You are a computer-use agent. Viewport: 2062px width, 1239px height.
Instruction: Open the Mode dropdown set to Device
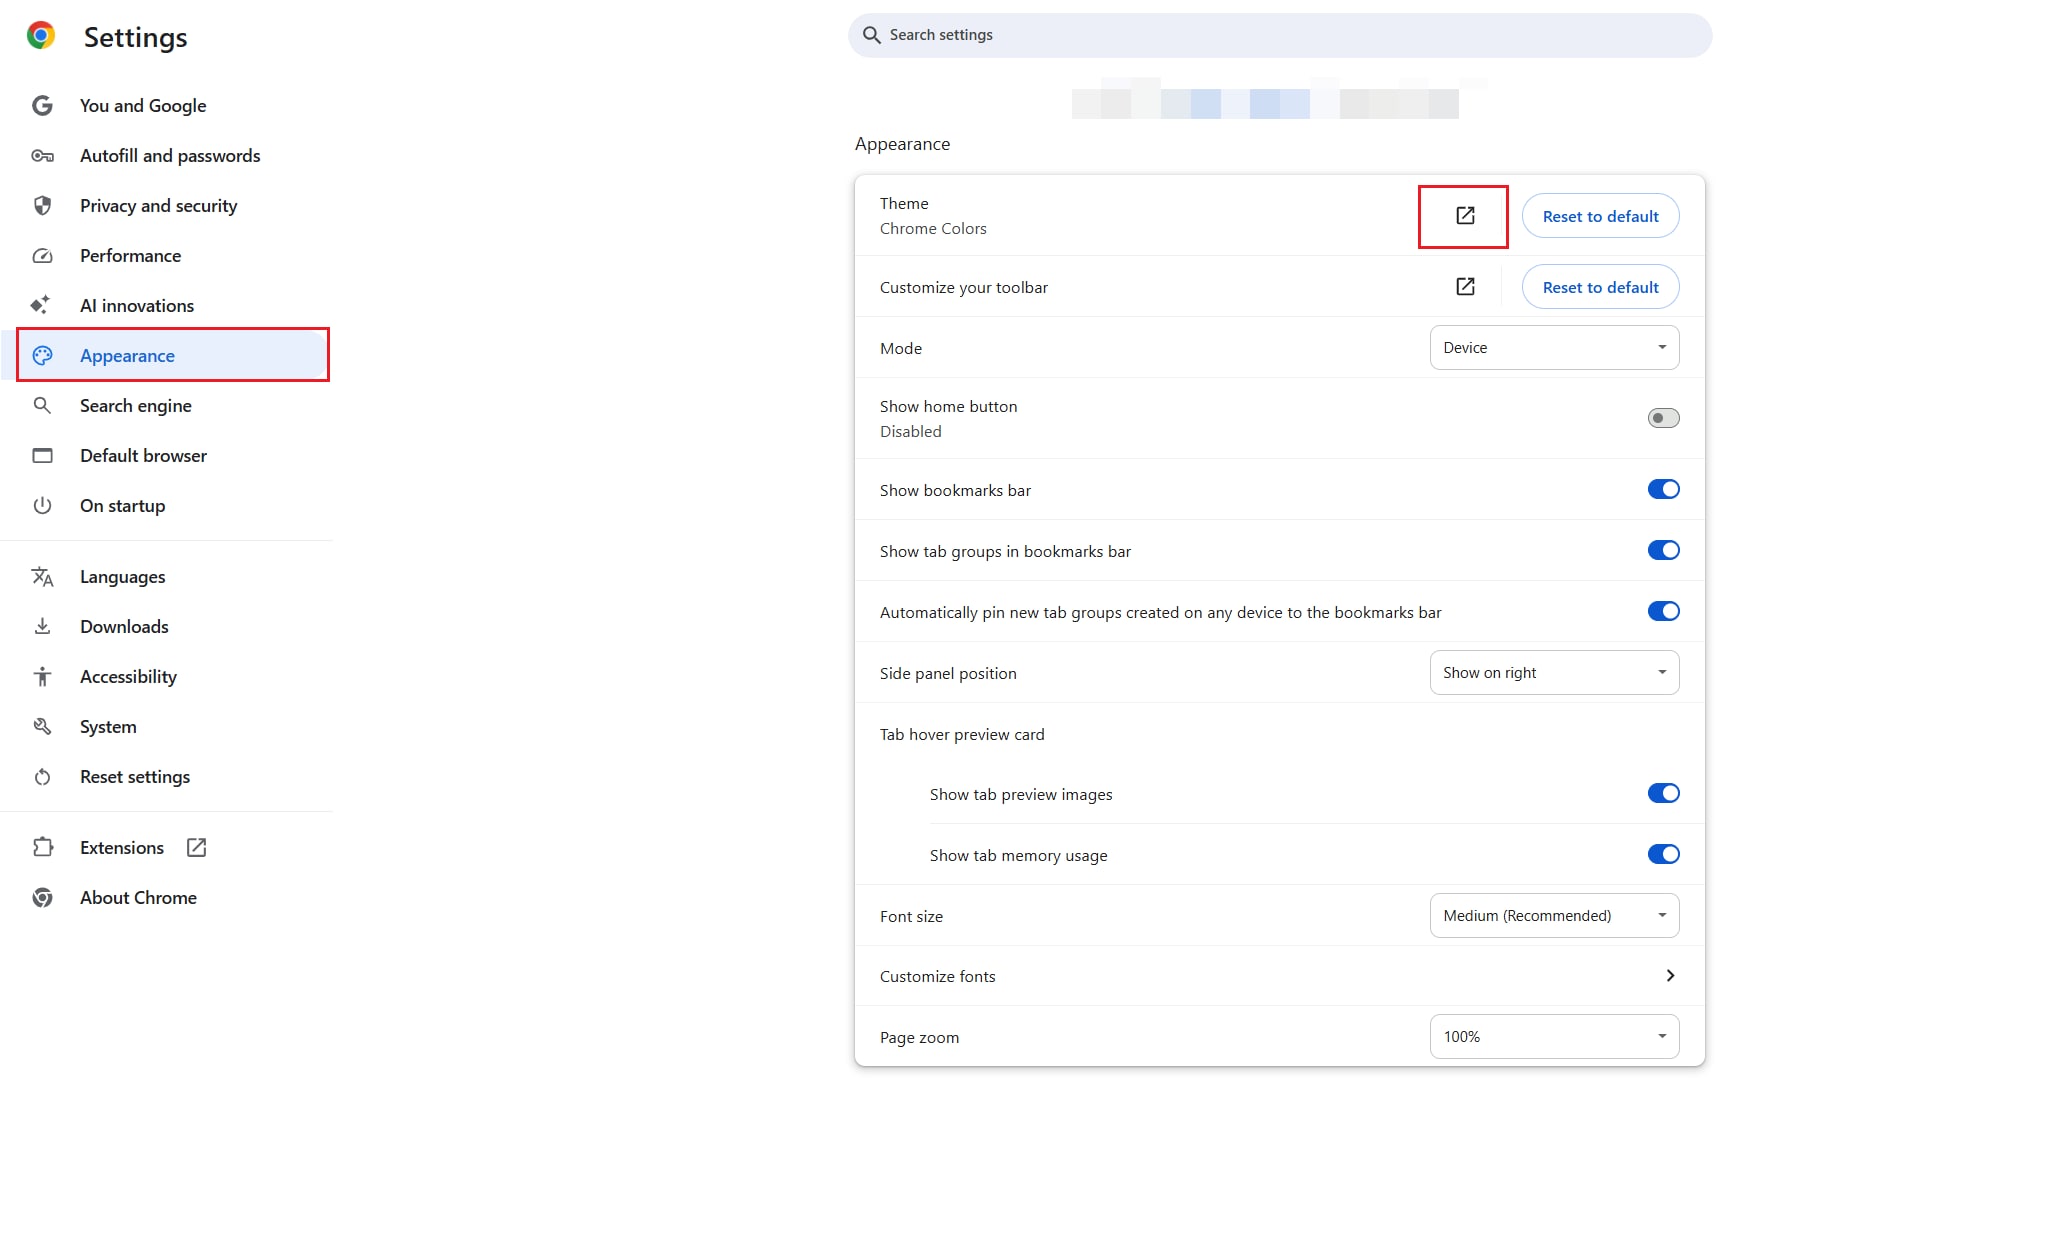pyautogui.click(x=1553, y=348)
